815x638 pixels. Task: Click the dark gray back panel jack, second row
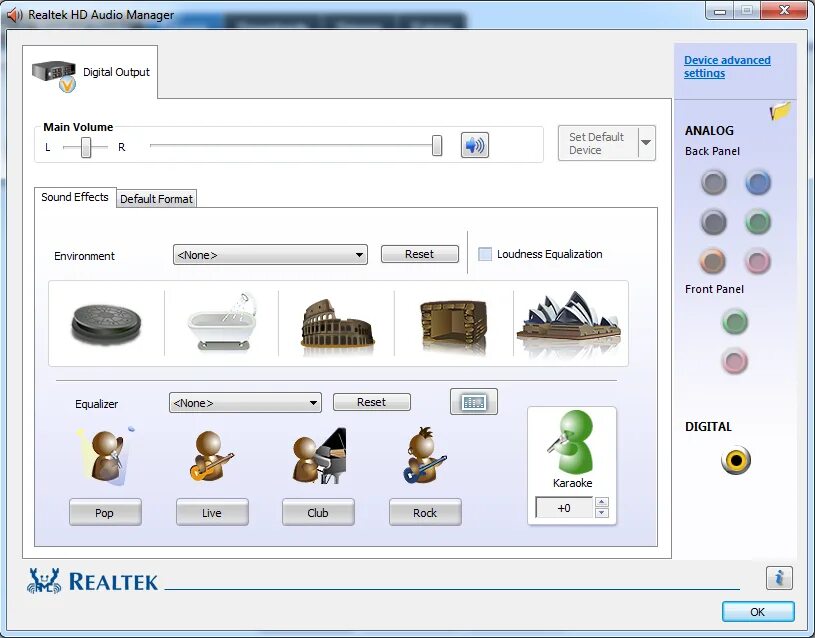pyautogui.click(x=713, y=222)
